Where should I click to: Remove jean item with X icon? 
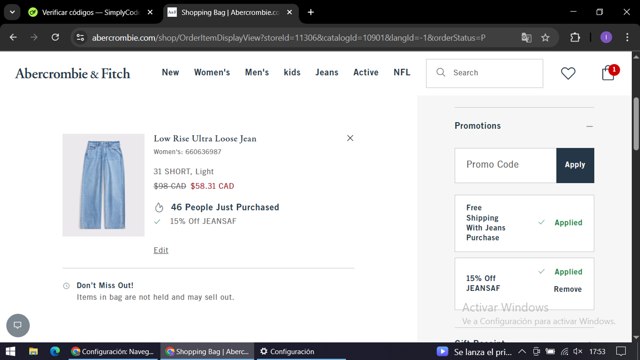(350, 138)
